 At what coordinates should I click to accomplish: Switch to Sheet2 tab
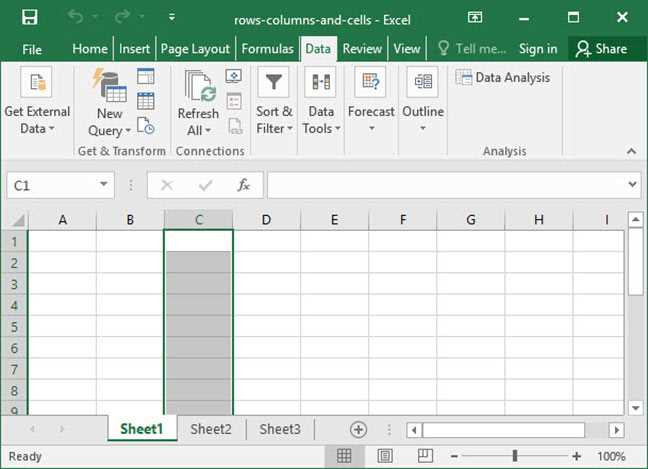click(211, 429)
